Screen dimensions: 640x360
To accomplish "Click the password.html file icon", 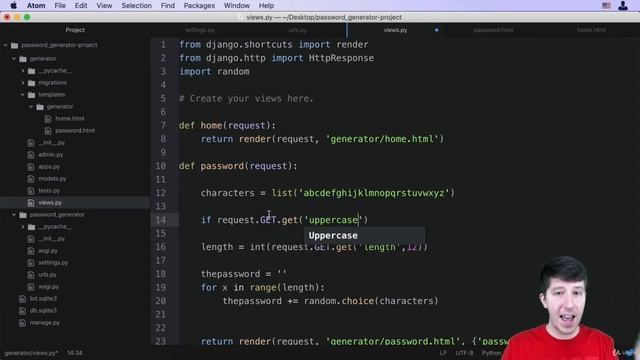I will coord(48,131).
